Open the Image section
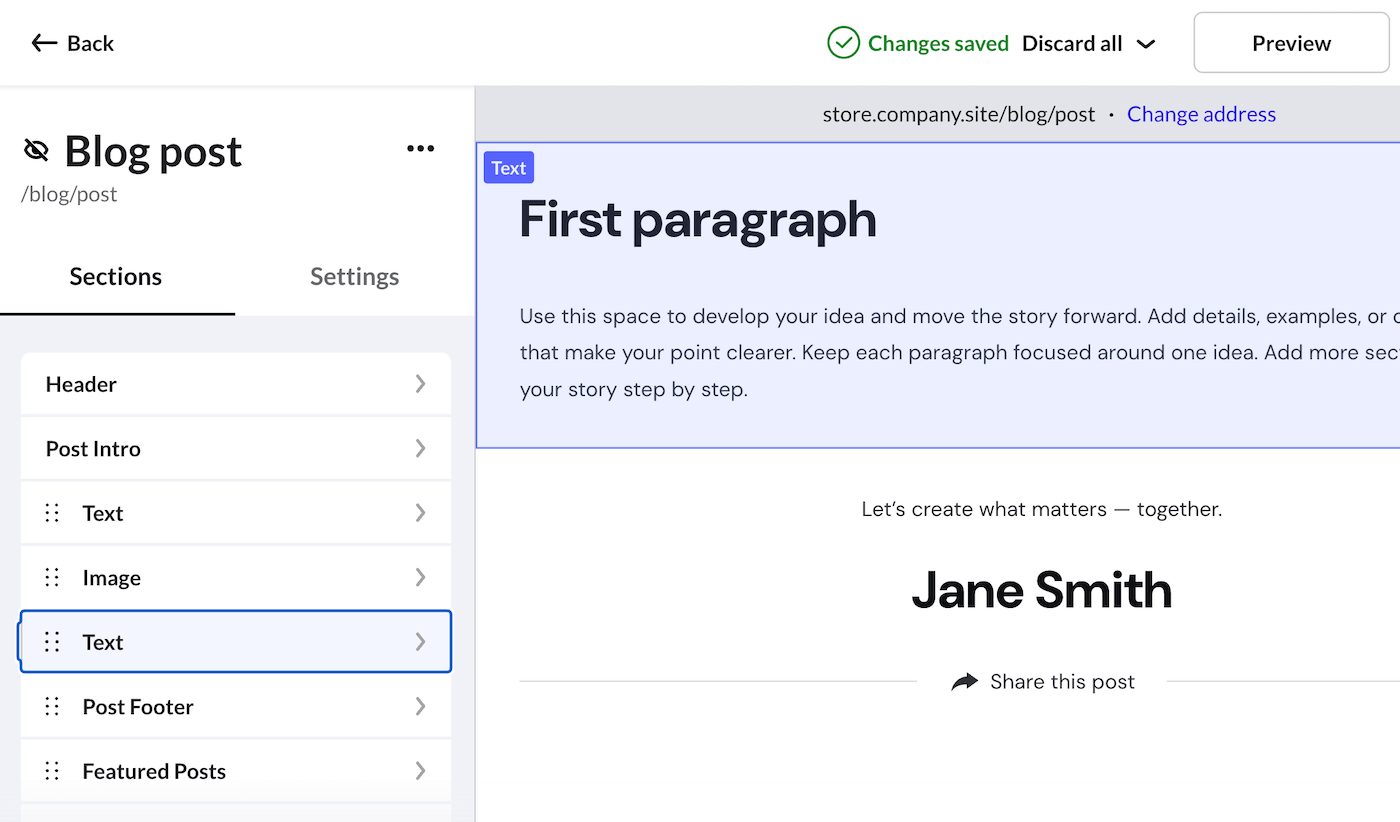1400x822 pixels. 236,577
